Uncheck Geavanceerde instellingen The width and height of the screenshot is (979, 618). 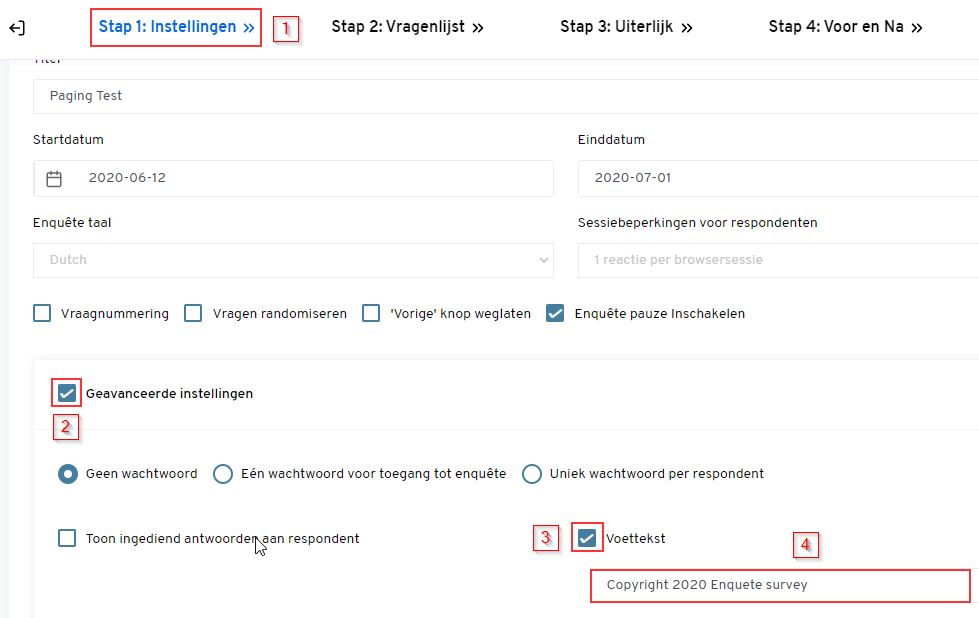(65, 393)
